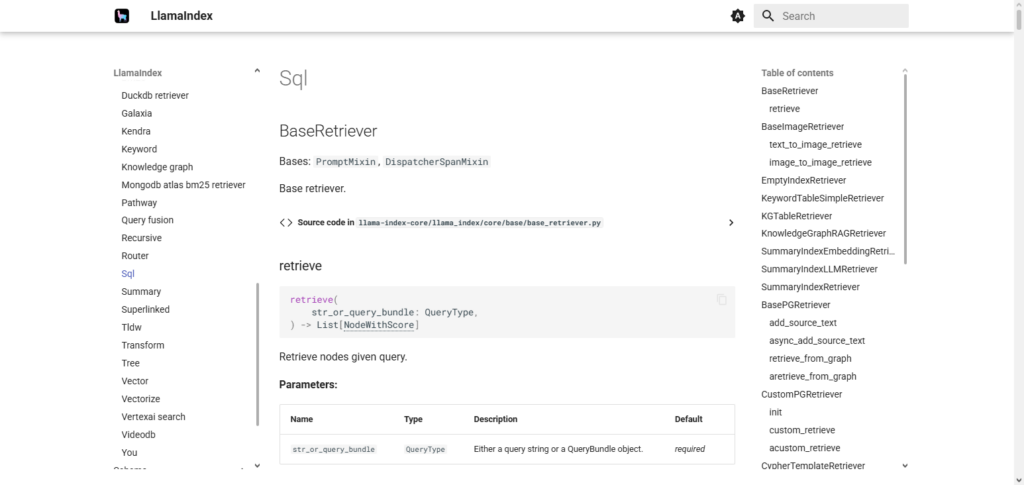Open Mongodb atlas bm25 retriever
Image resolution: width=1024 pixels, height=485 pixels.
(184, 185)
